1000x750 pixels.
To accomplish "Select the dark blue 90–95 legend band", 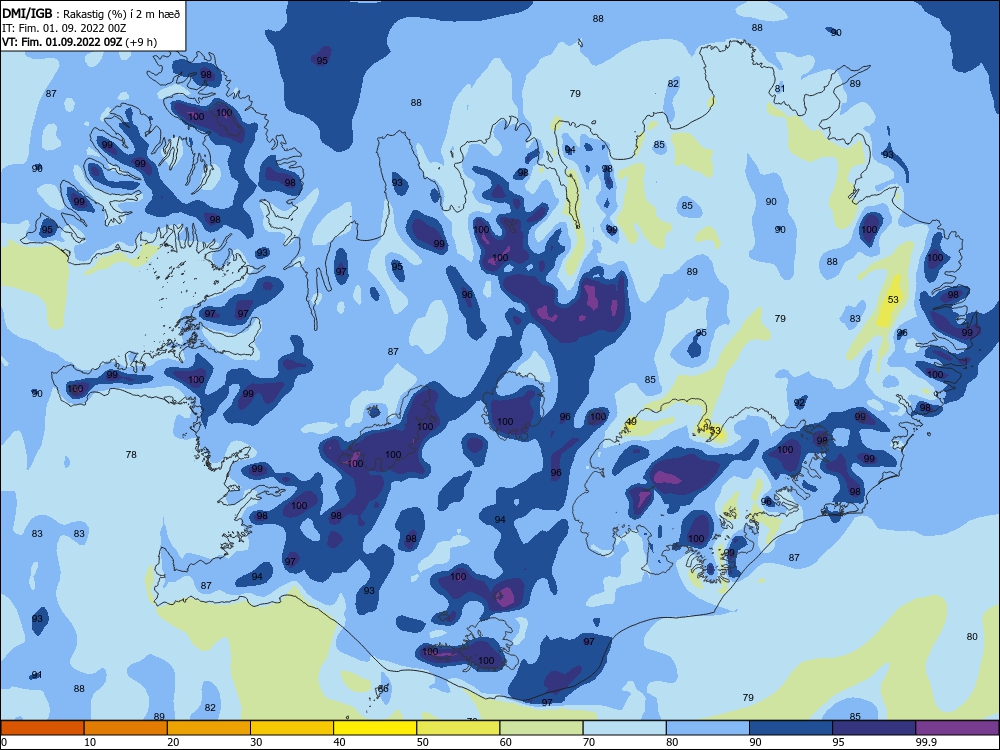I will click(x=791, y=728).
